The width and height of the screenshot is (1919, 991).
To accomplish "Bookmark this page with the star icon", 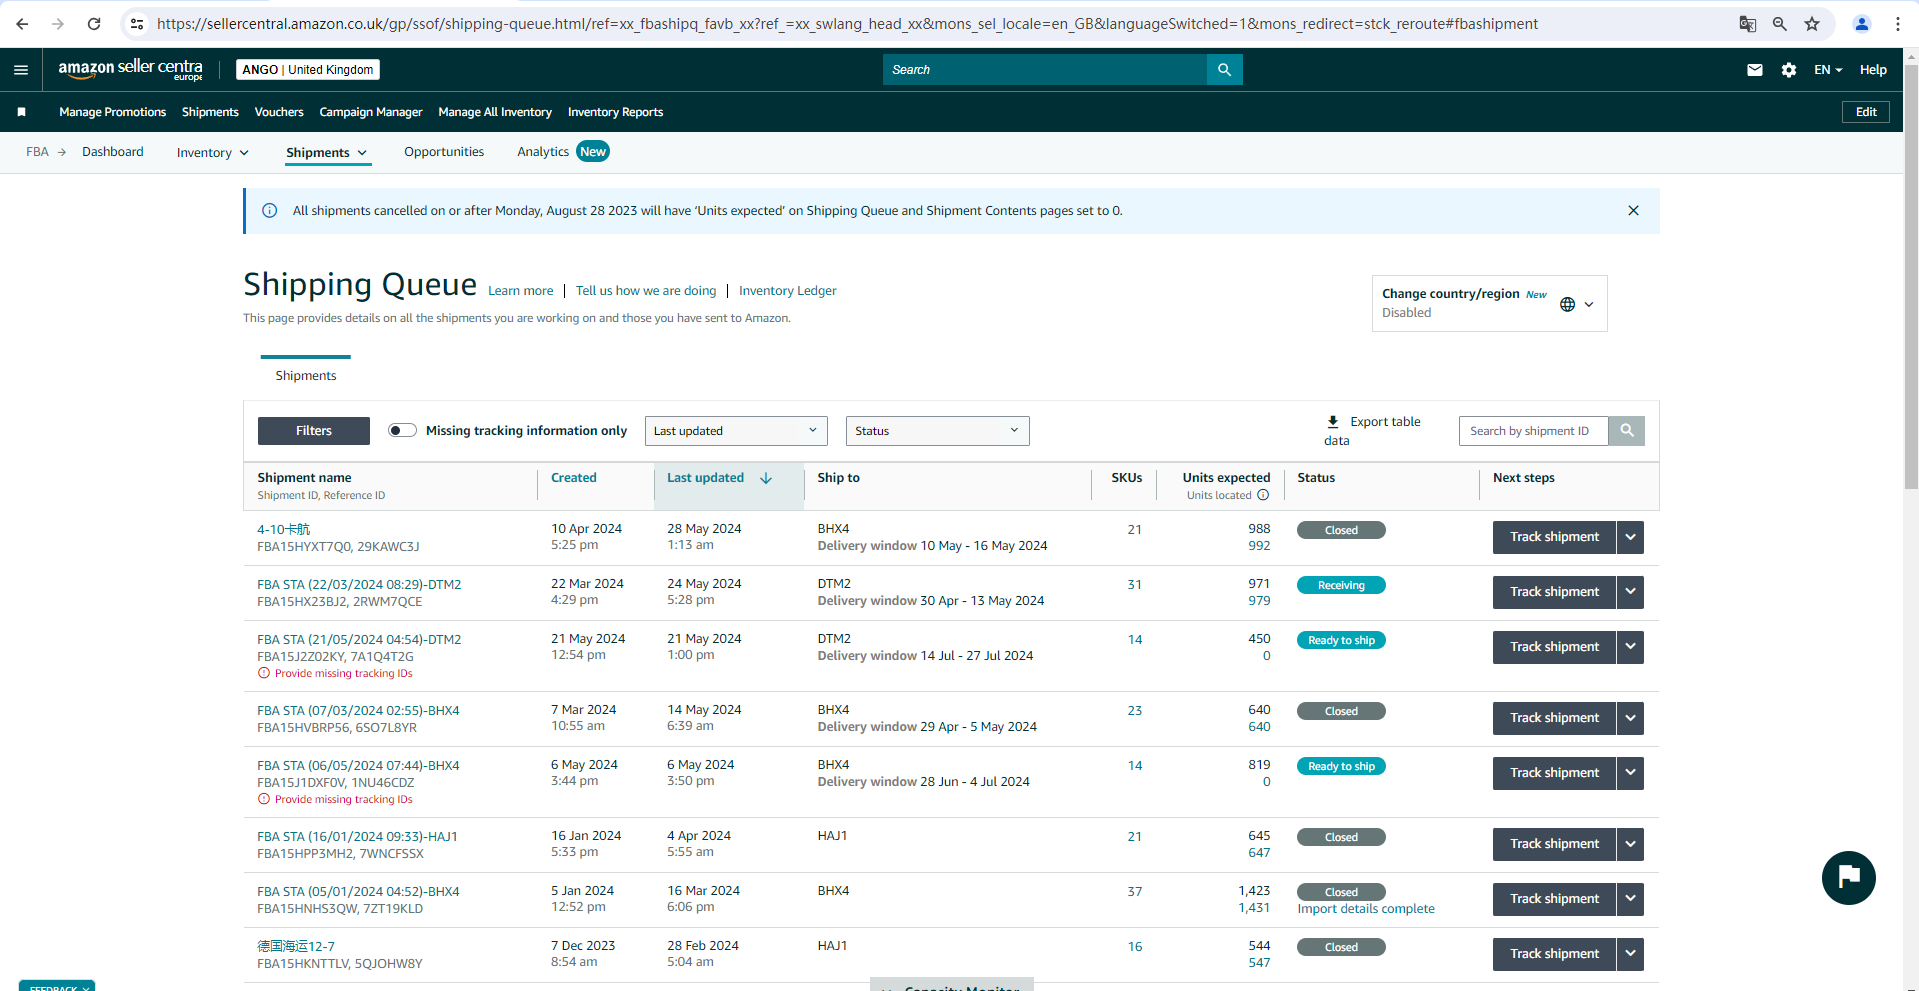I will tap(1812, 24).
